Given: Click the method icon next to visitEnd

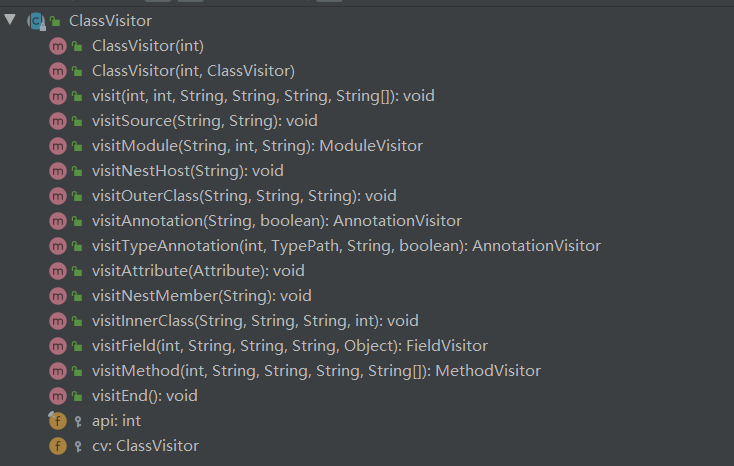Looking at the screenshot, I should point(57,396).
